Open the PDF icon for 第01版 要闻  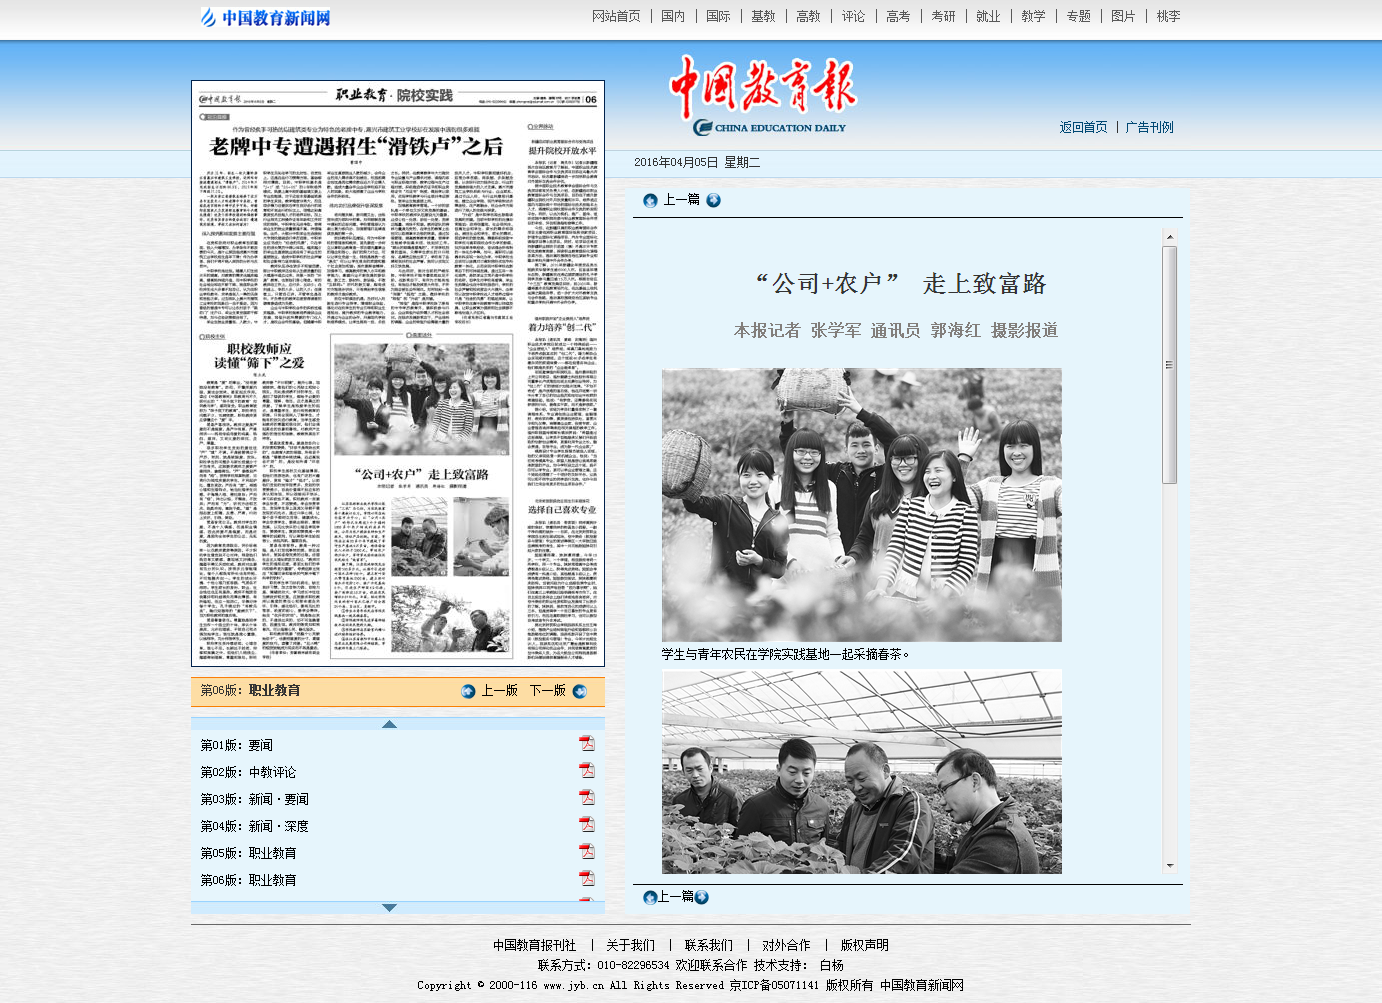pos(587,743)
